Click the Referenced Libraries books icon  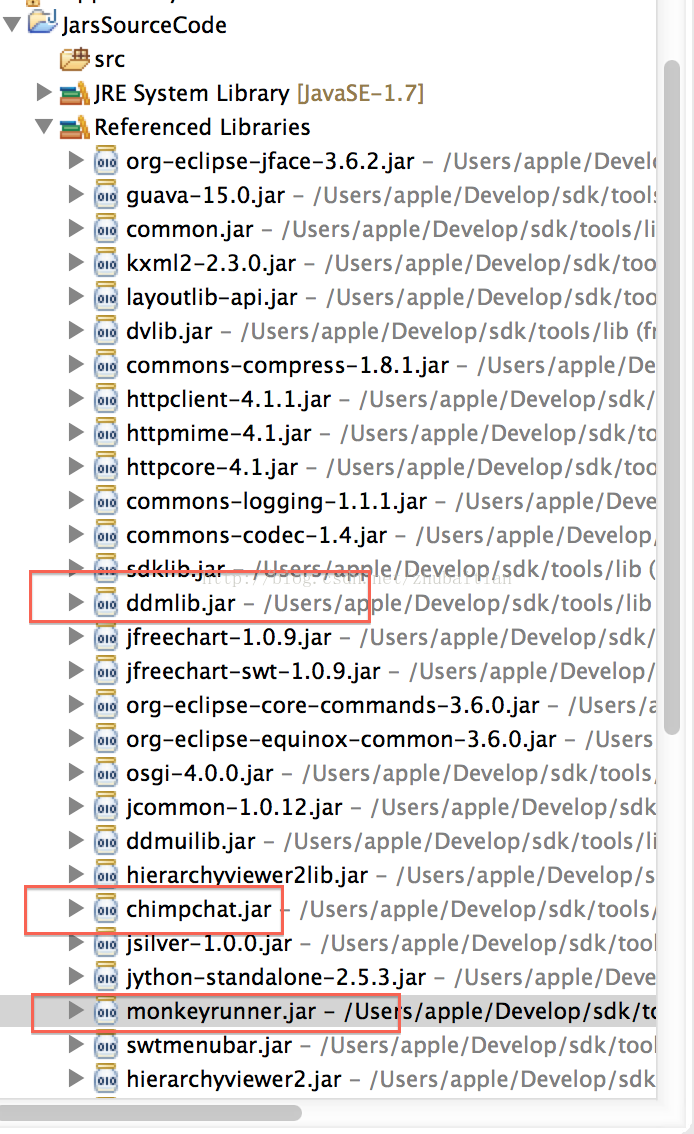pyautogui.click(x=74, y=127)
